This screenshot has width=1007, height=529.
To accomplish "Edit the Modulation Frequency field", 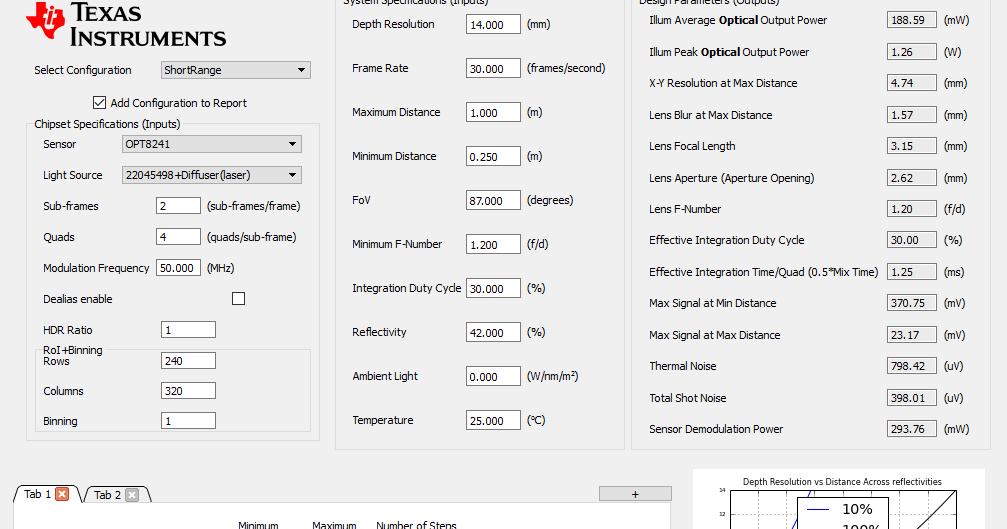I will 179,268.
